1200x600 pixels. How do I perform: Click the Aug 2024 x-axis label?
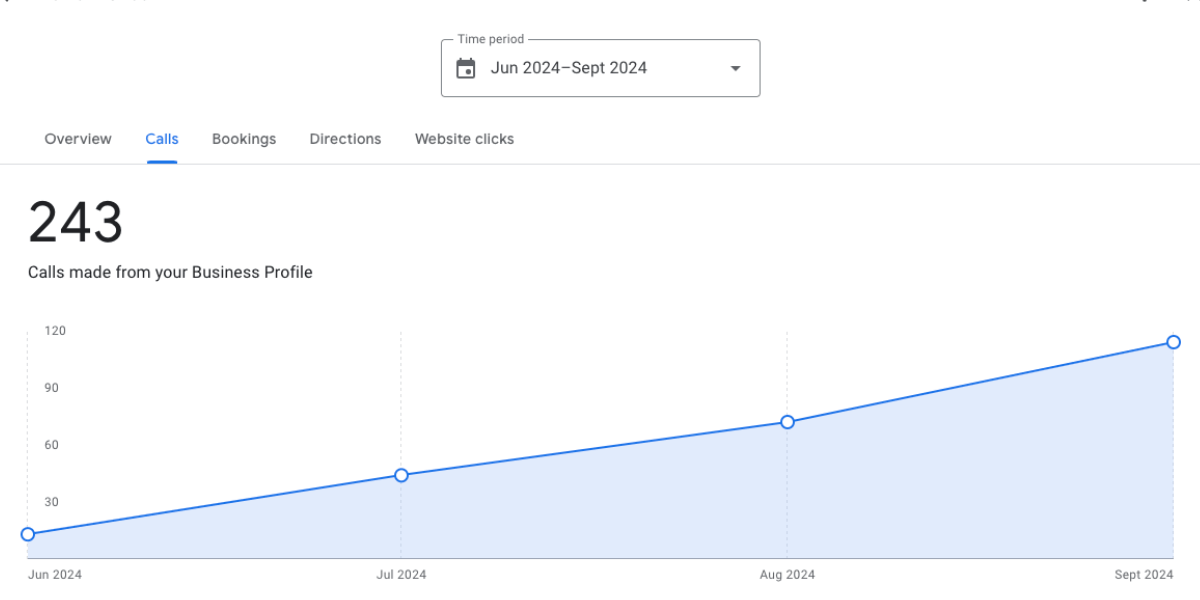click(787, 574)
